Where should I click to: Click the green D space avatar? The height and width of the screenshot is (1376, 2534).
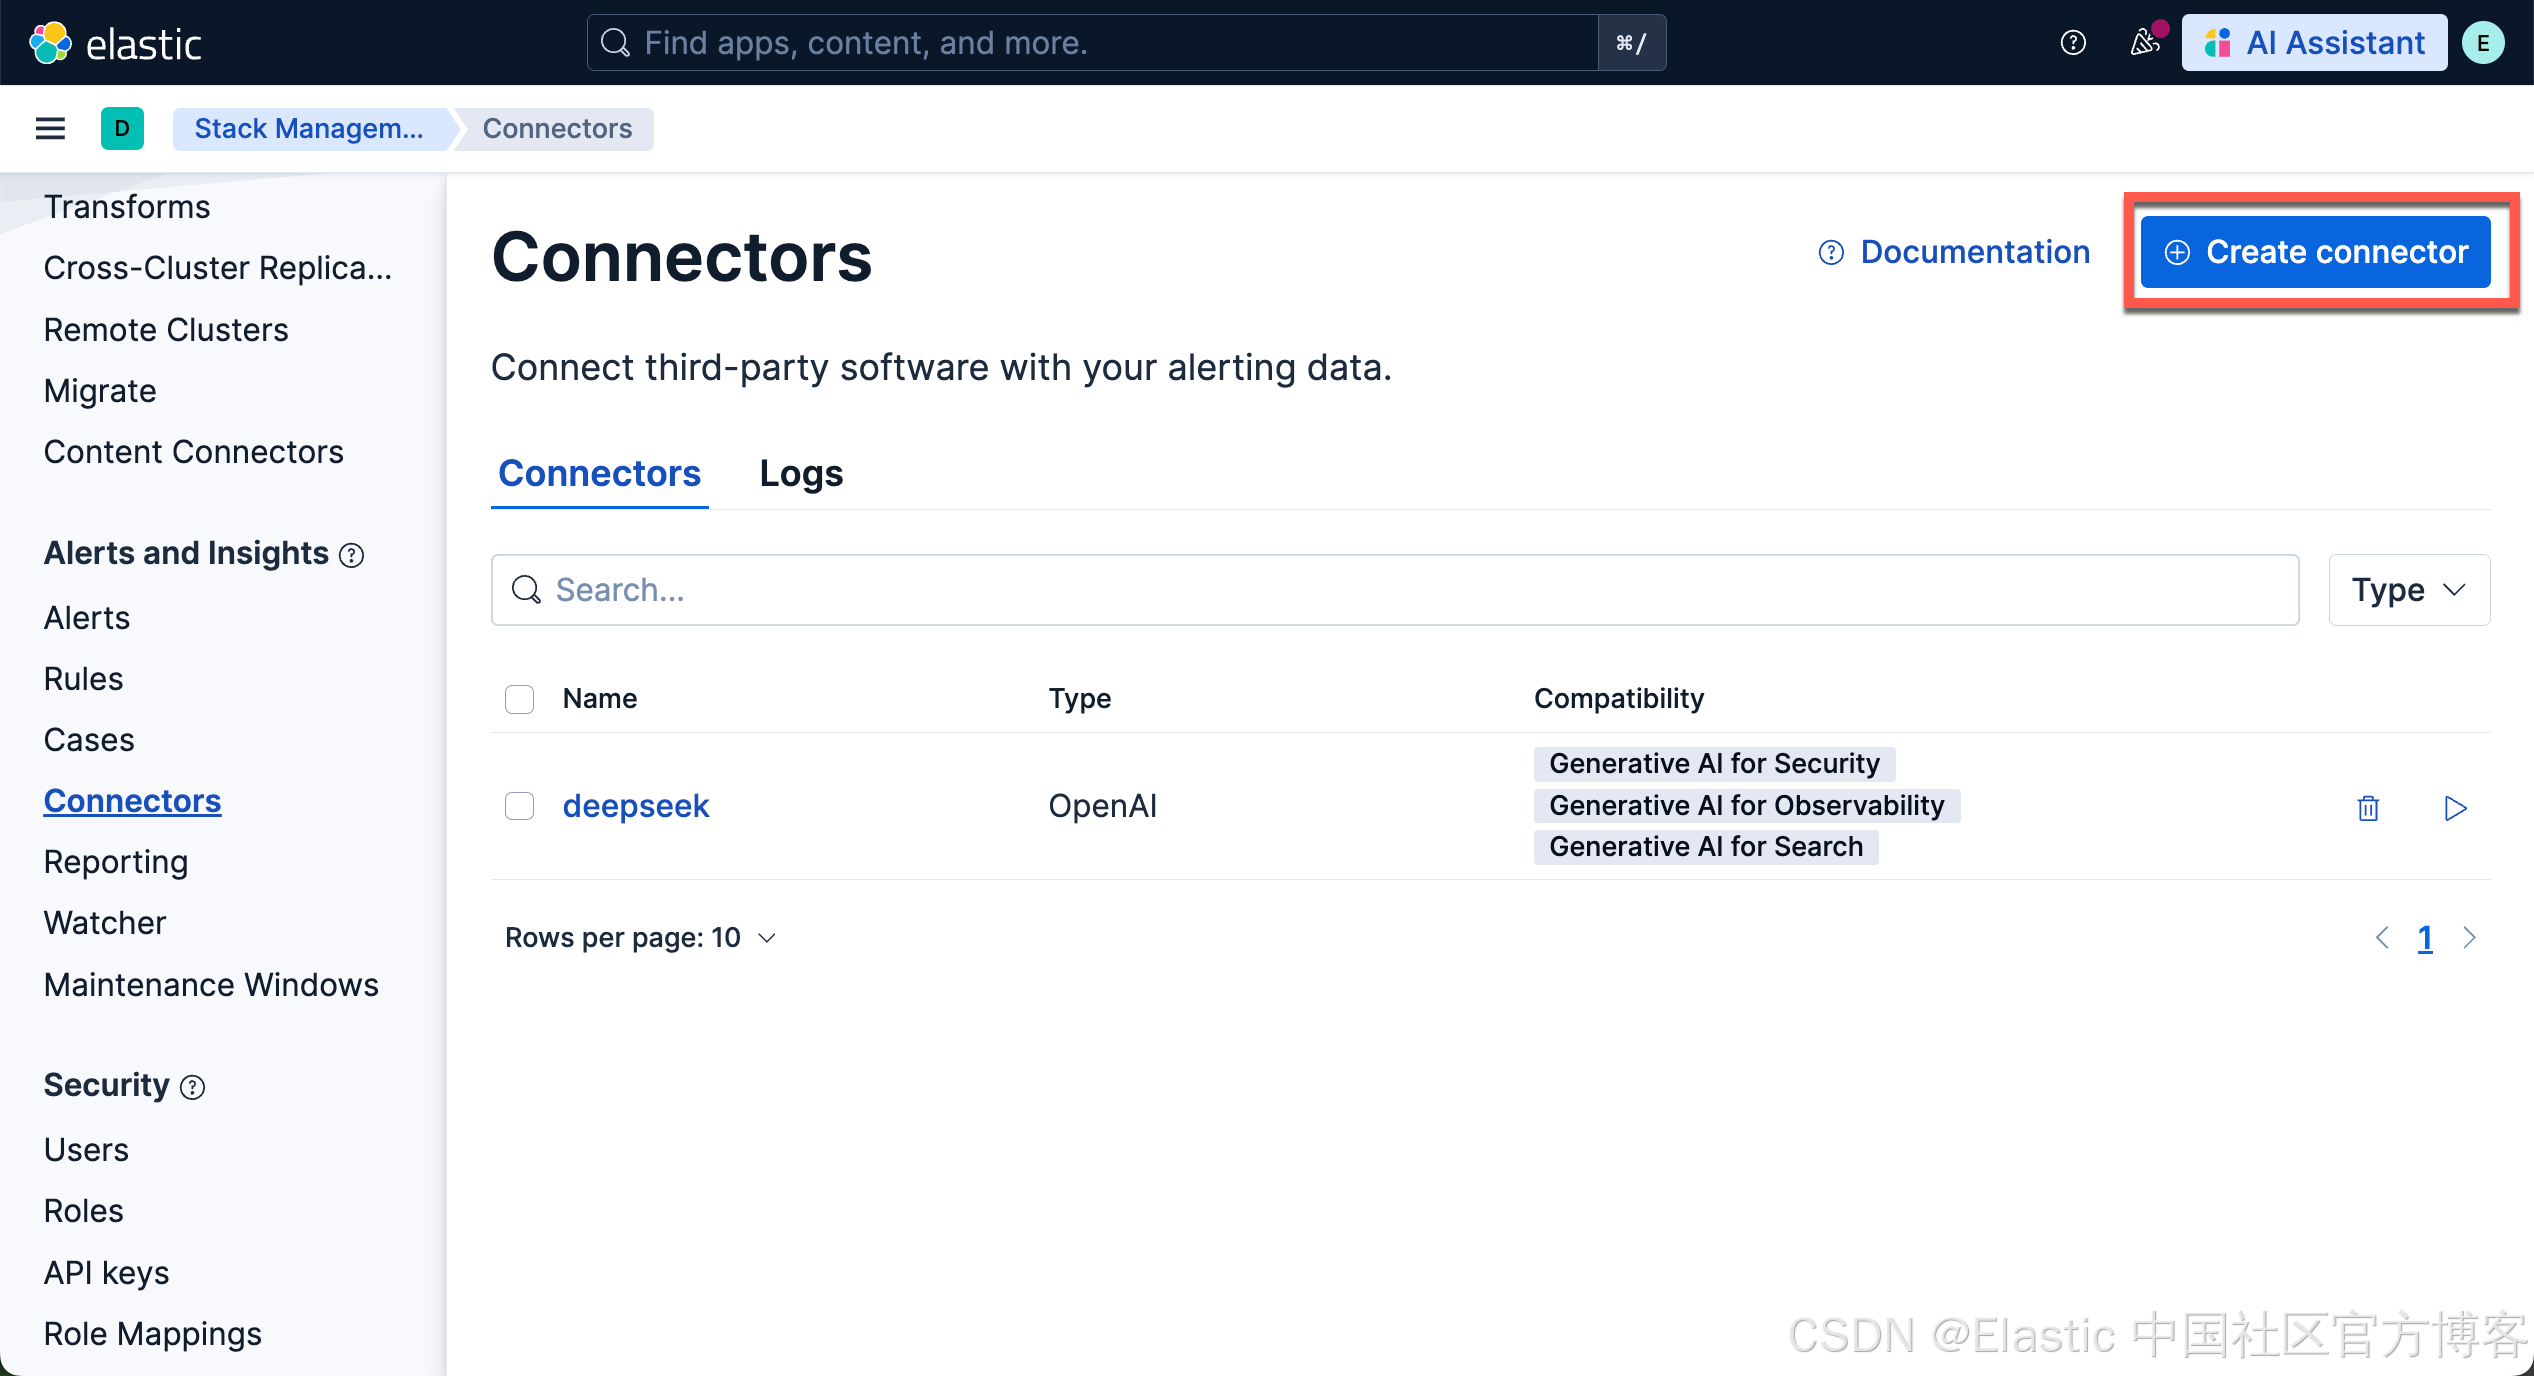pos(122,128)
